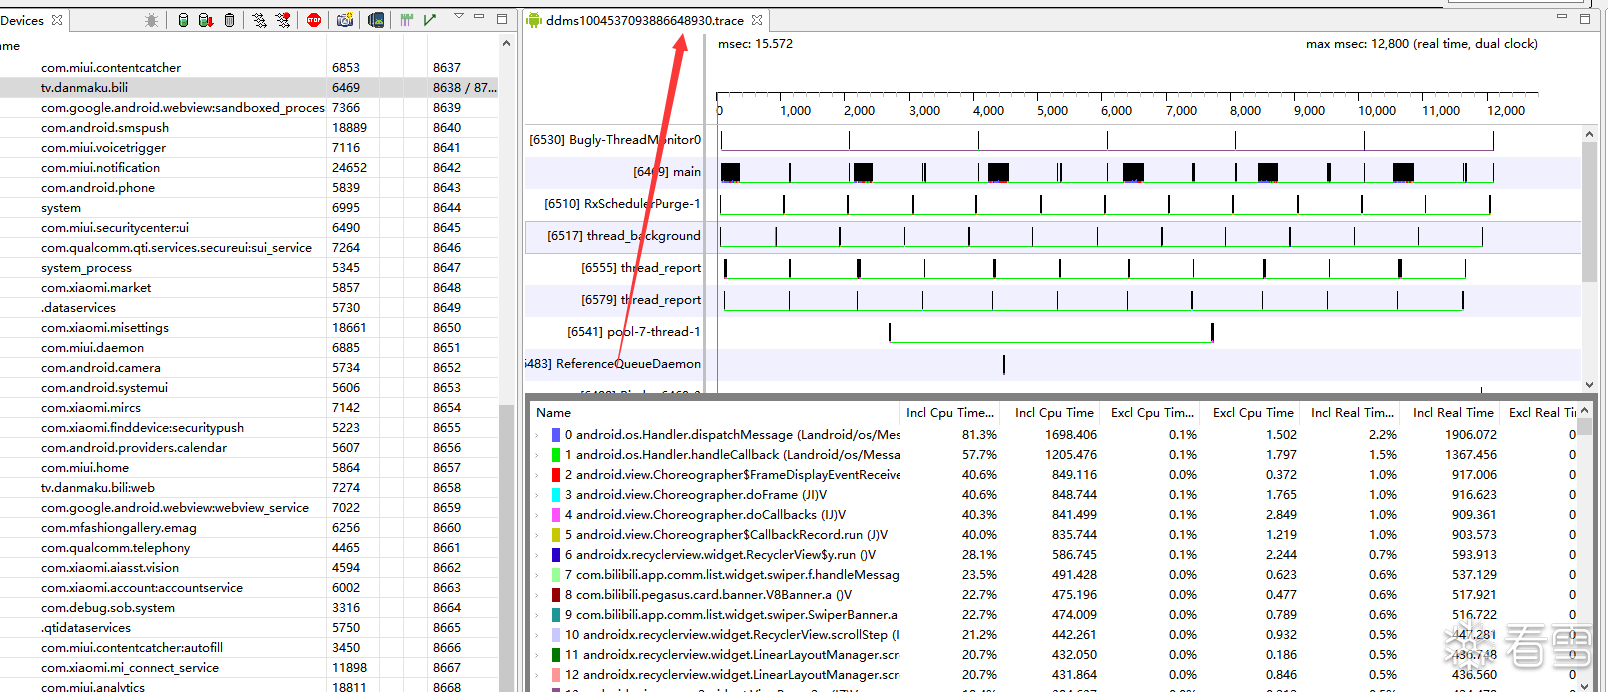This screenshot has width=1608, height=692.
Task: Minimize the trace editor panel
Action: (1562, 17)
